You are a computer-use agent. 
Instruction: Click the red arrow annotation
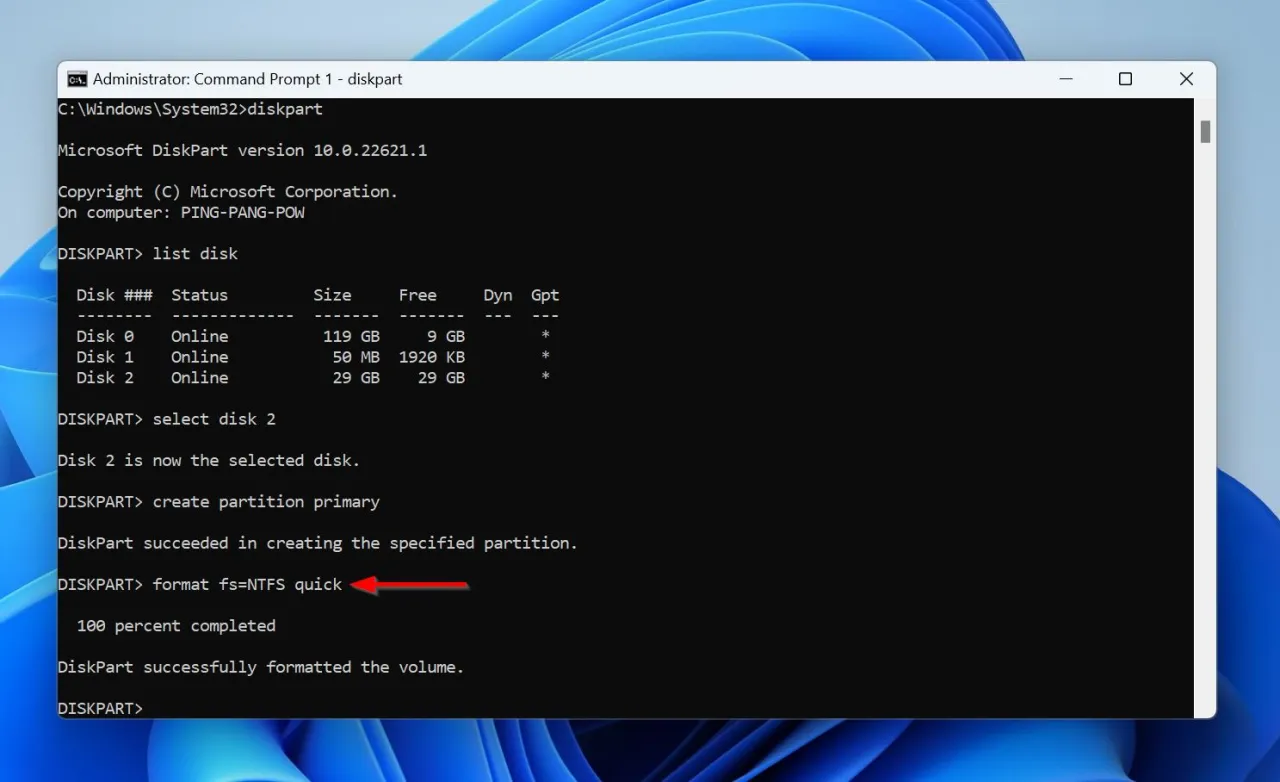(x=411, y=585)
